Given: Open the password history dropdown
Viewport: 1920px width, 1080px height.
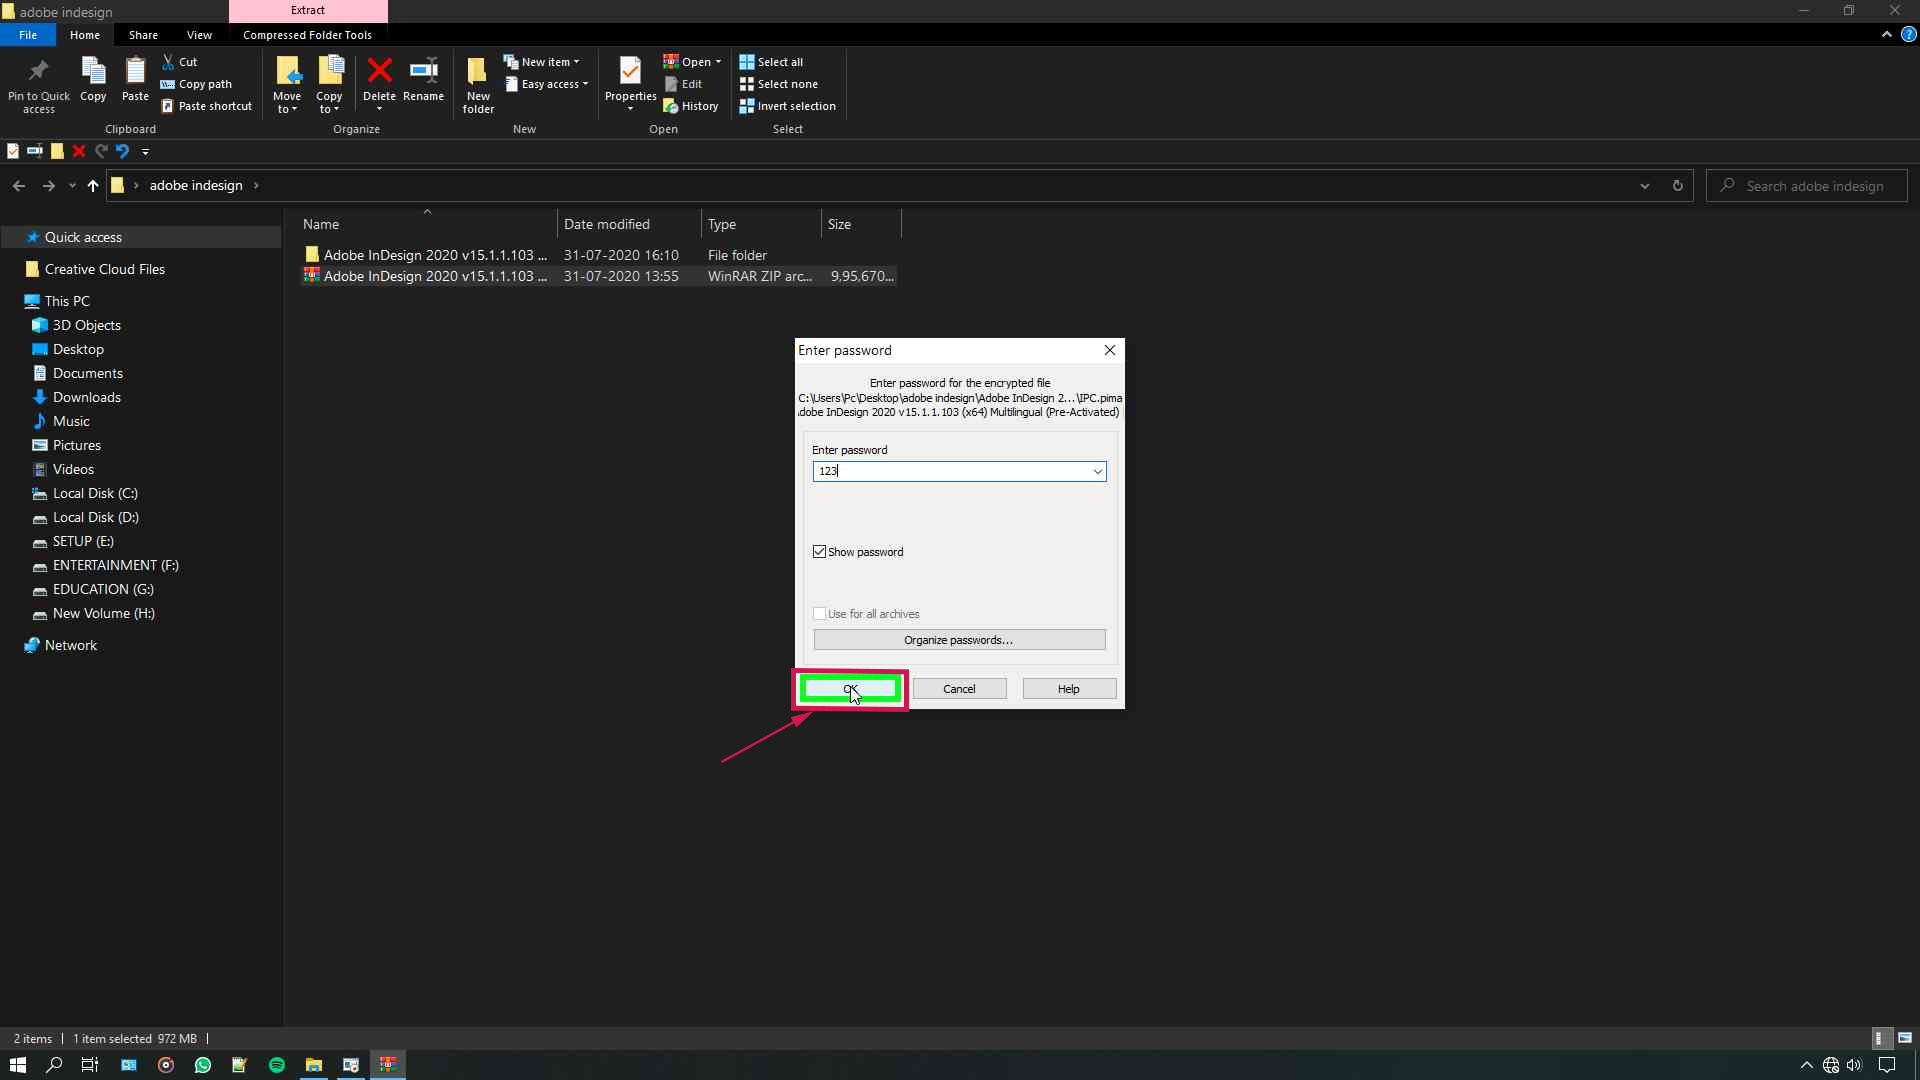Looking at the screenshot, I should [1097, 471].
